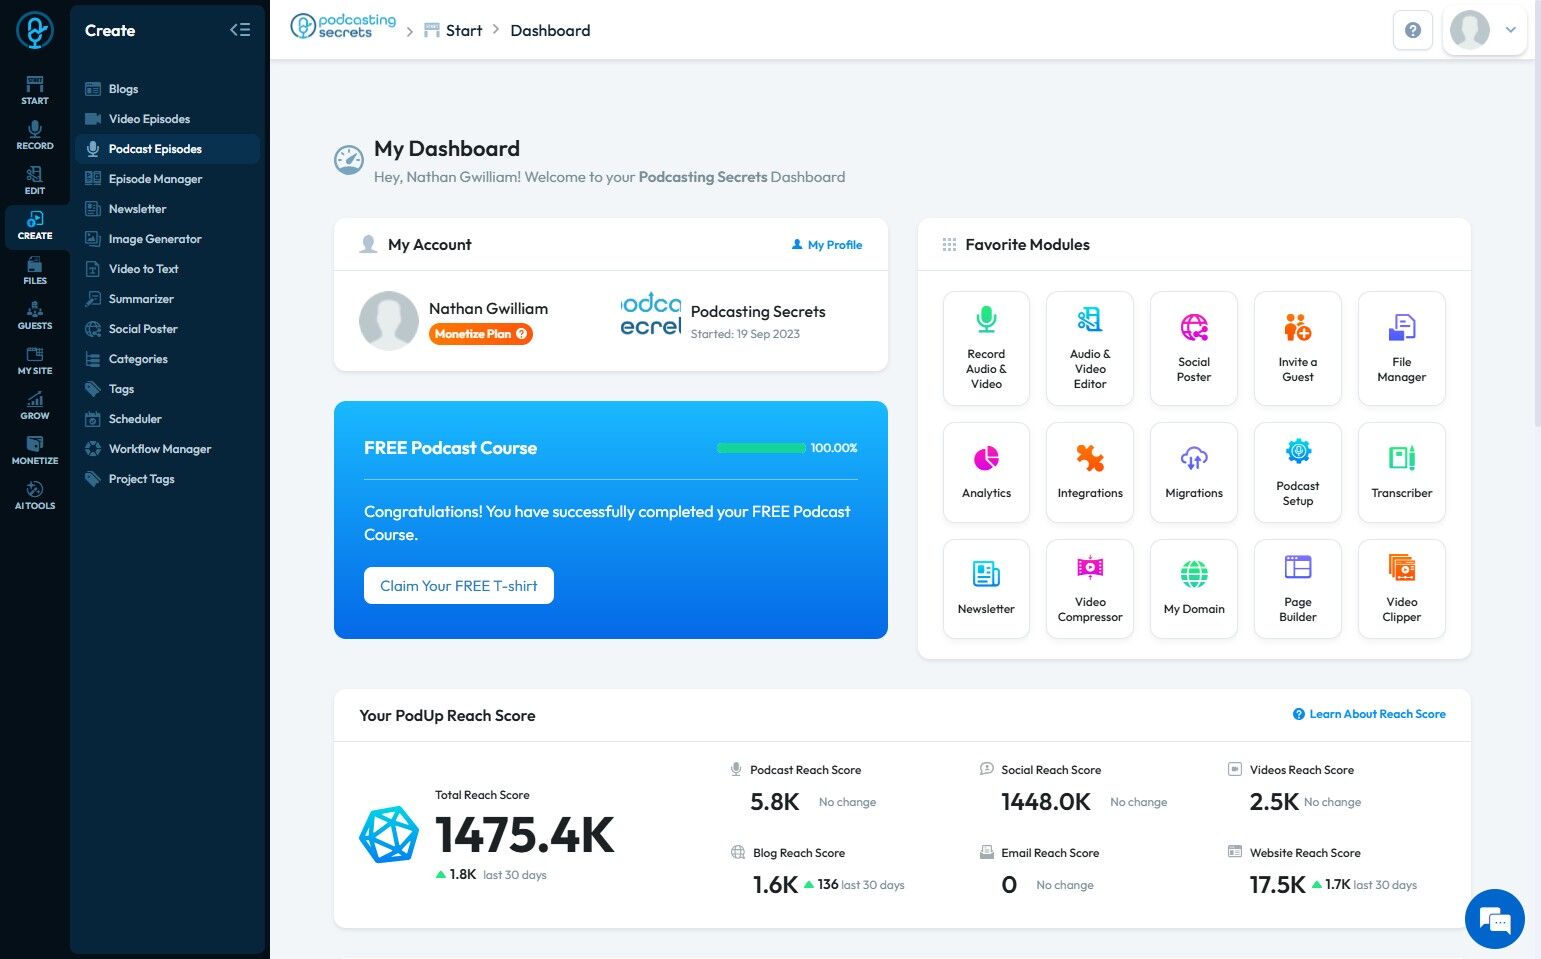
Task: Open the Monetize section in left rail
Action: pyautogui.click(x=35, y=450)
